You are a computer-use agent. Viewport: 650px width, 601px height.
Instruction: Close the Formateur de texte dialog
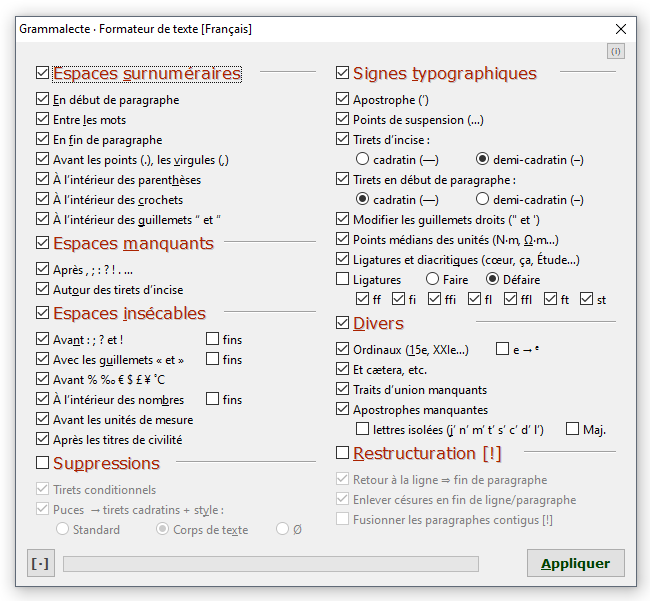[621, 29]
